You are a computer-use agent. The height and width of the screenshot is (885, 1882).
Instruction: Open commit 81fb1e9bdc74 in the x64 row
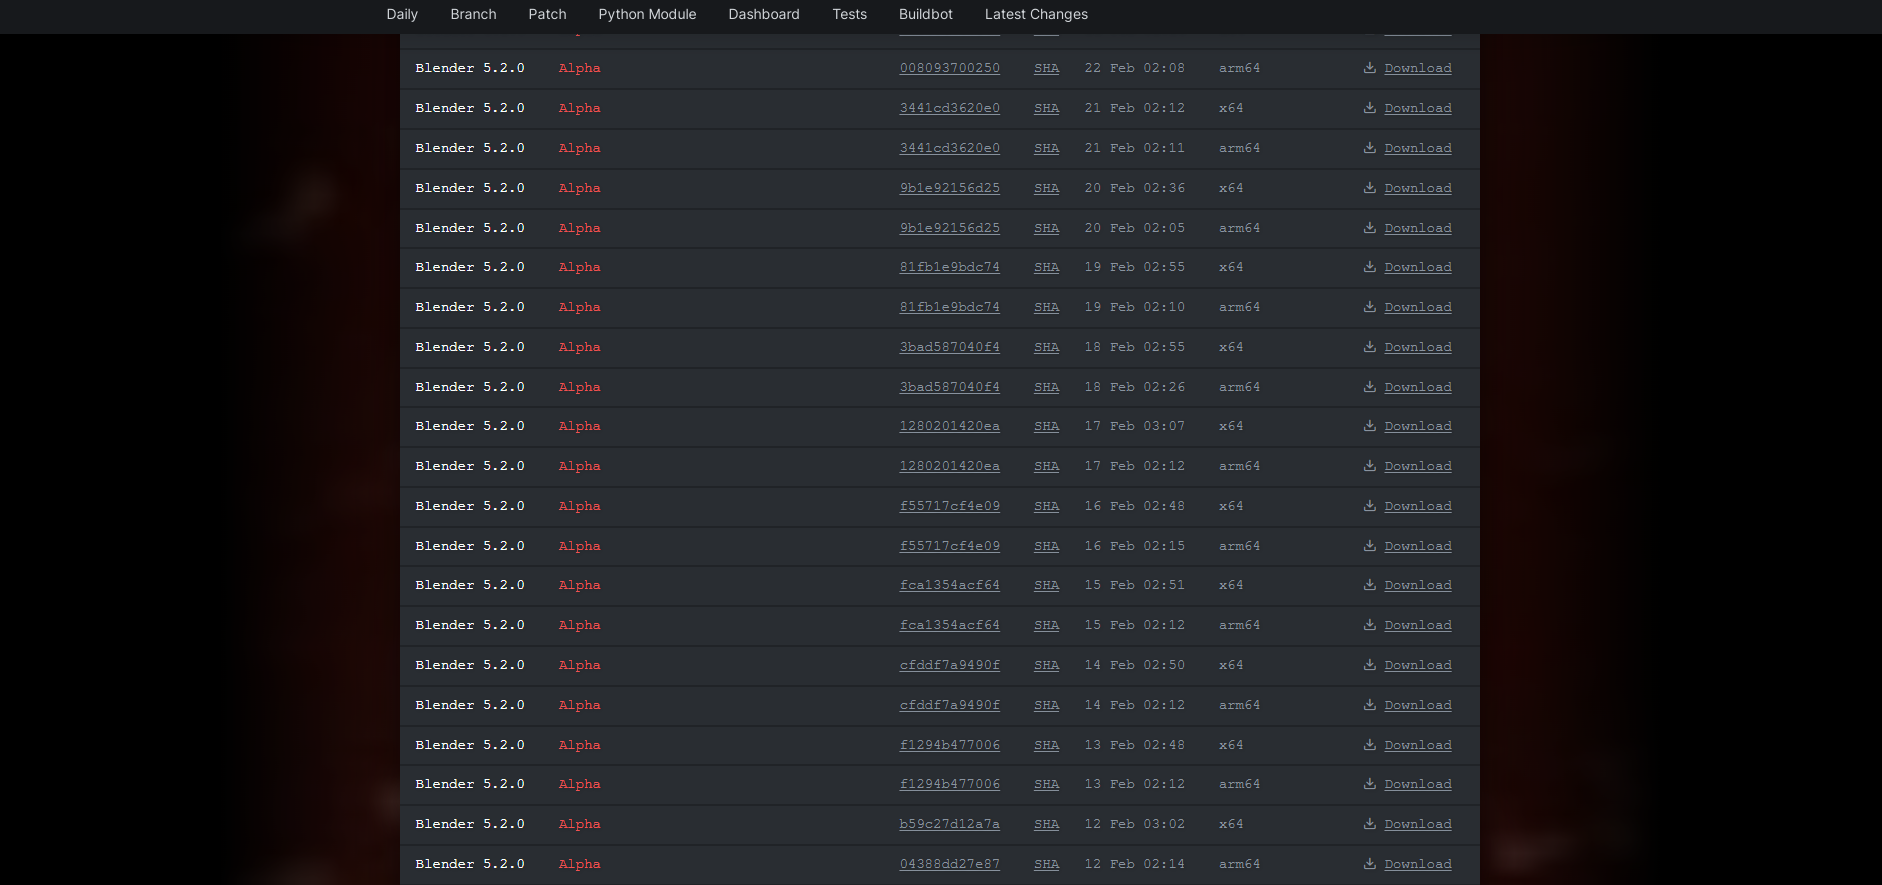[949, 267]
